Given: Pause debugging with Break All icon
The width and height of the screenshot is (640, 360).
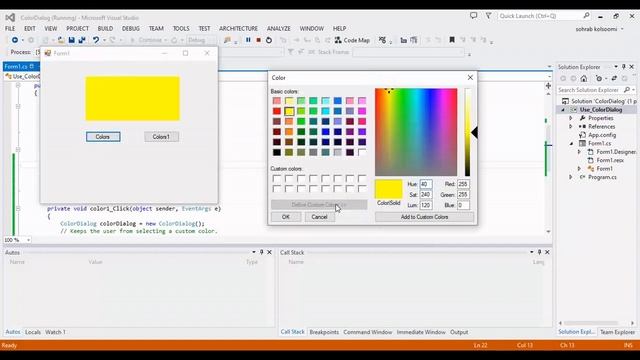Looking at the screenshot, I should click(248, 40).
